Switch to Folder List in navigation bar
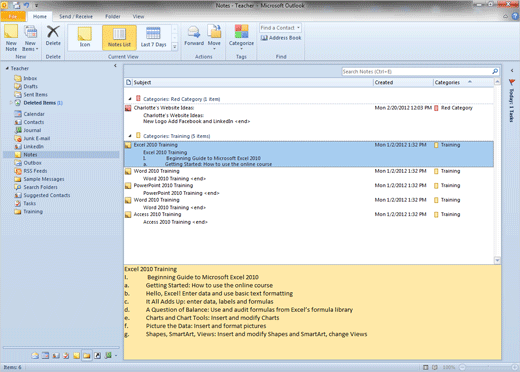 click(87, 356)
